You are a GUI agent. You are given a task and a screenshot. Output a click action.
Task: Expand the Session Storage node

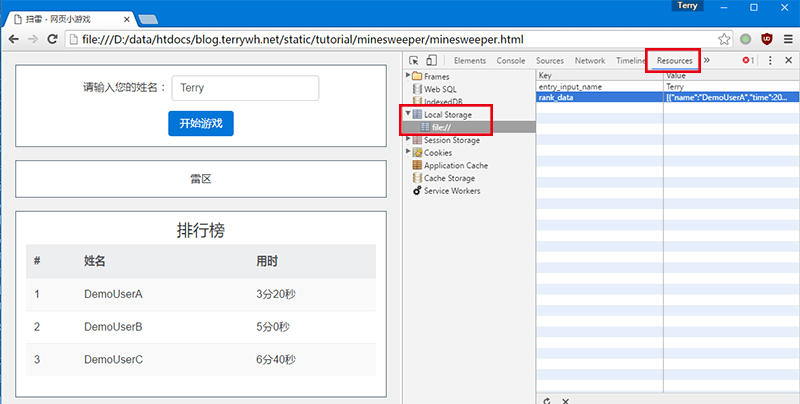coord(408,139)
